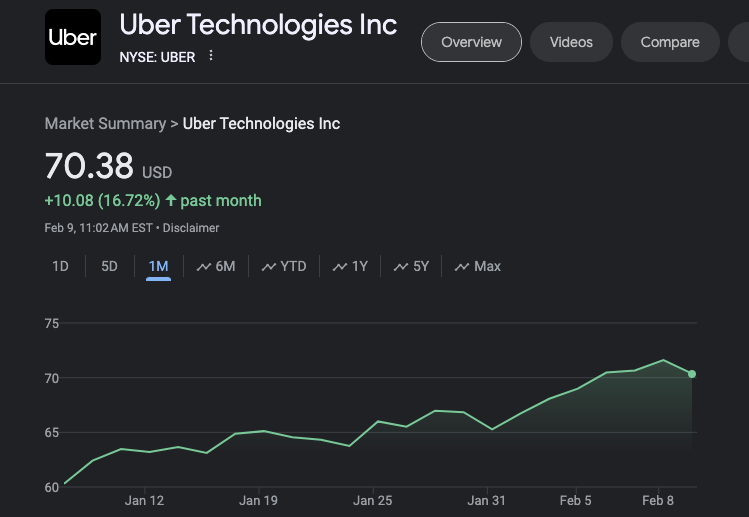Choose the 1M time range
The height and width of the screenshot is (517, 749).
click(158, 266)
